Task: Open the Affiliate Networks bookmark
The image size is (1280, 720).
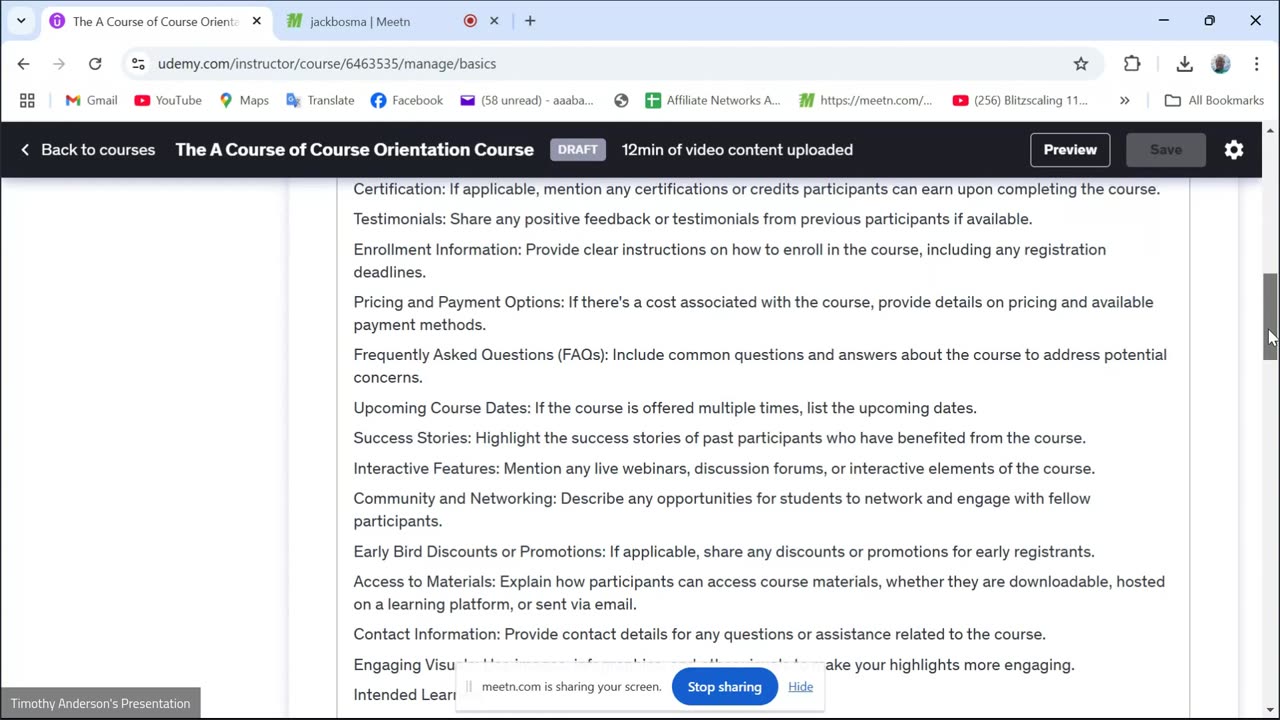Action: [x=713, y=100]
